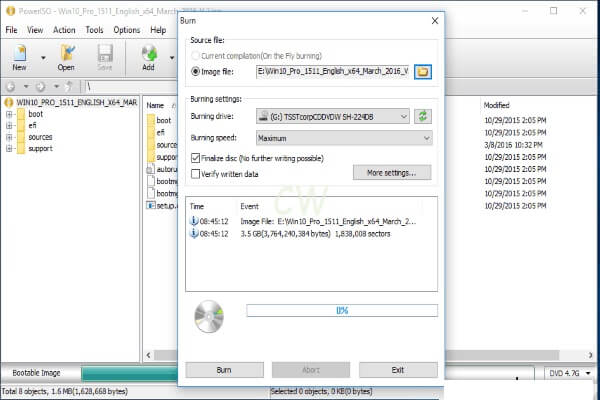Click the green disc usage bar
Screen dimensions: 600x400
(x=130, y=374)
